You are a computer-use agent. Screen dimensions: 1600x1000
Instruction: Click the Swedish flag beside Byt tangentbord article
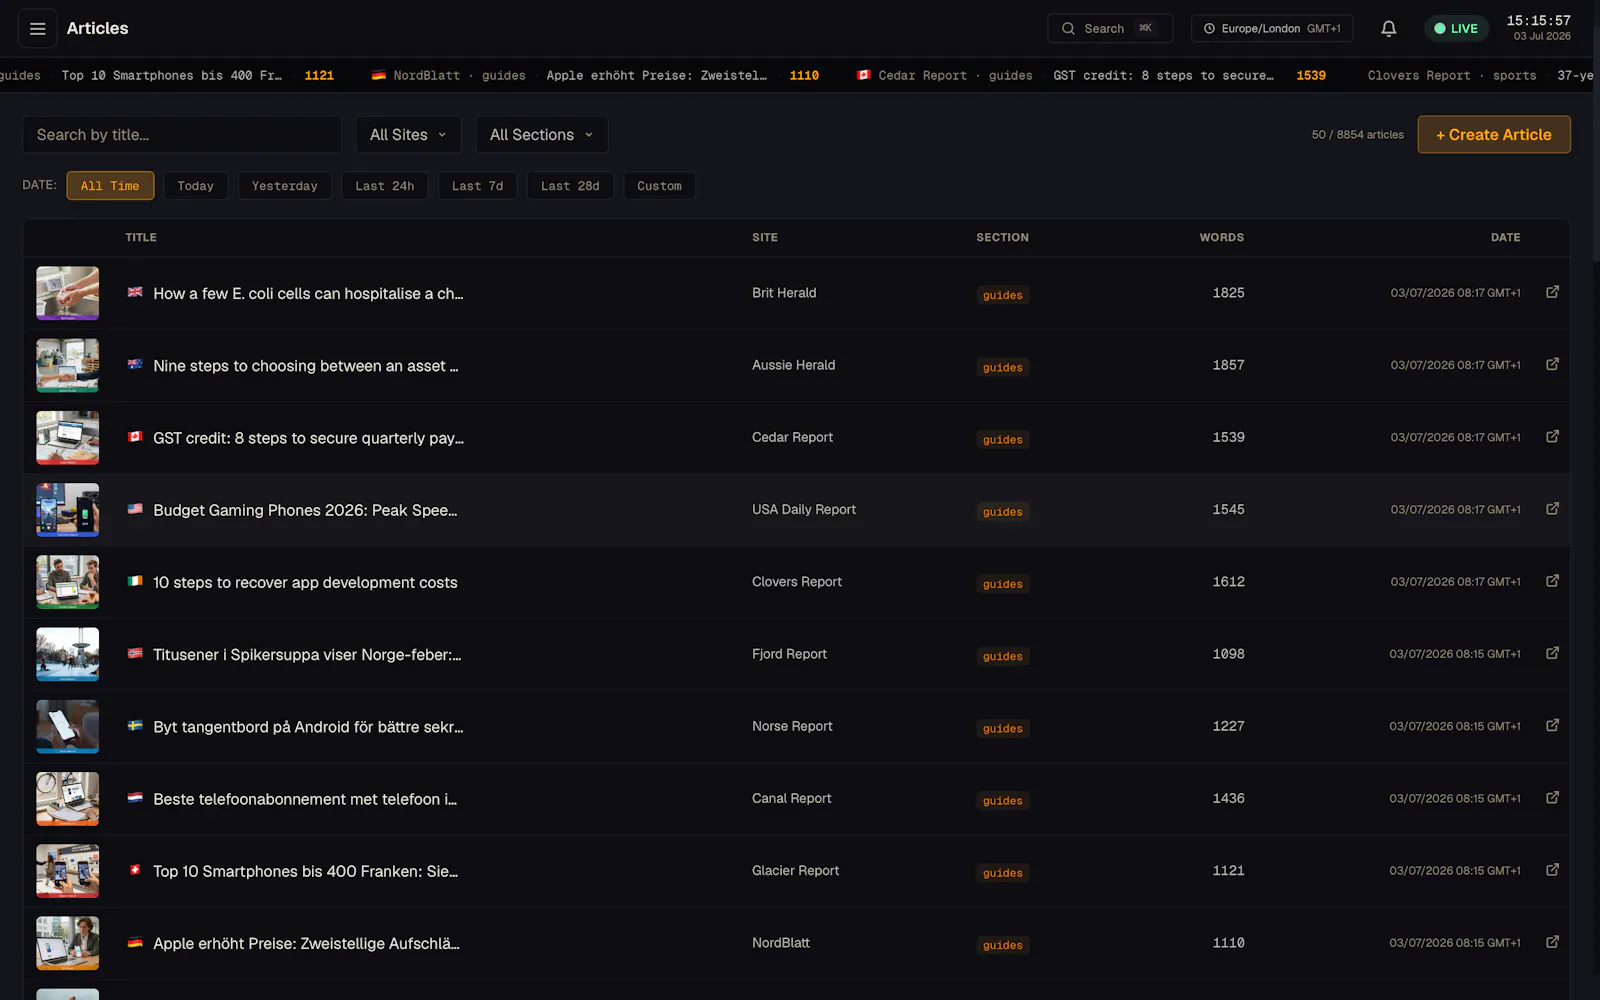tap(135, 725)
